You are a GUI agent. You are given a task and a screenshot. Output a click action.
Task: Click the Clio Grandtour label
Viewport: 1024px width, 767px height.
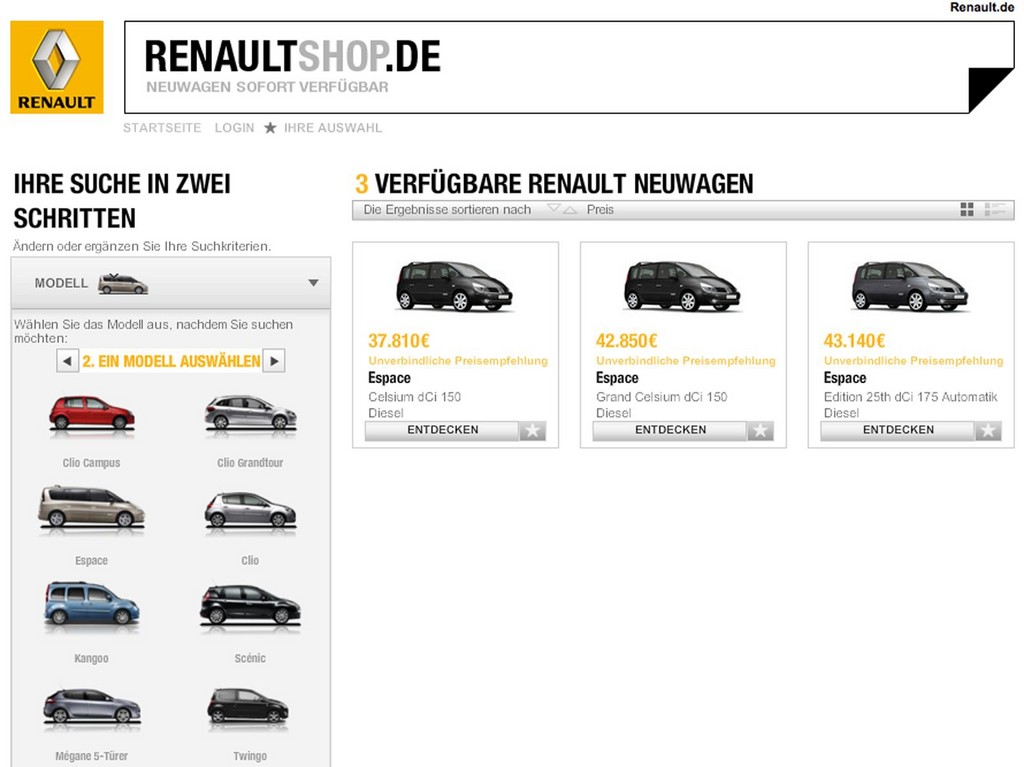click(250, 463)
